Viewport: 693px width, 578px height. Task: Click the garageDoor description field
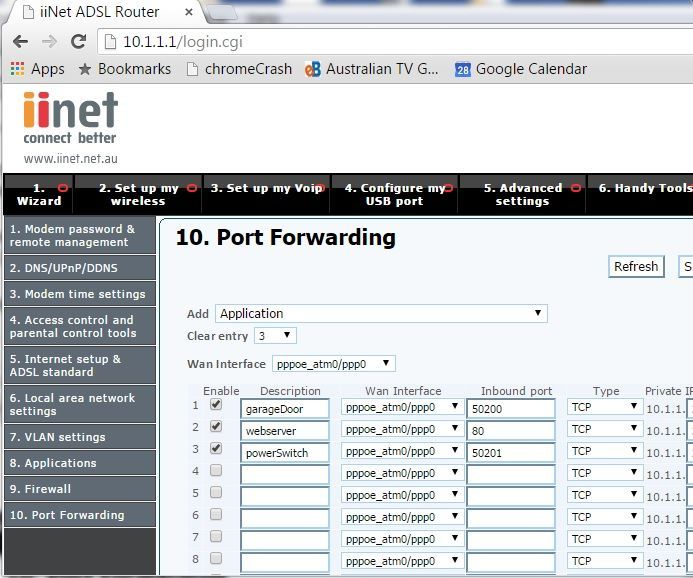[x=285, y=408]
